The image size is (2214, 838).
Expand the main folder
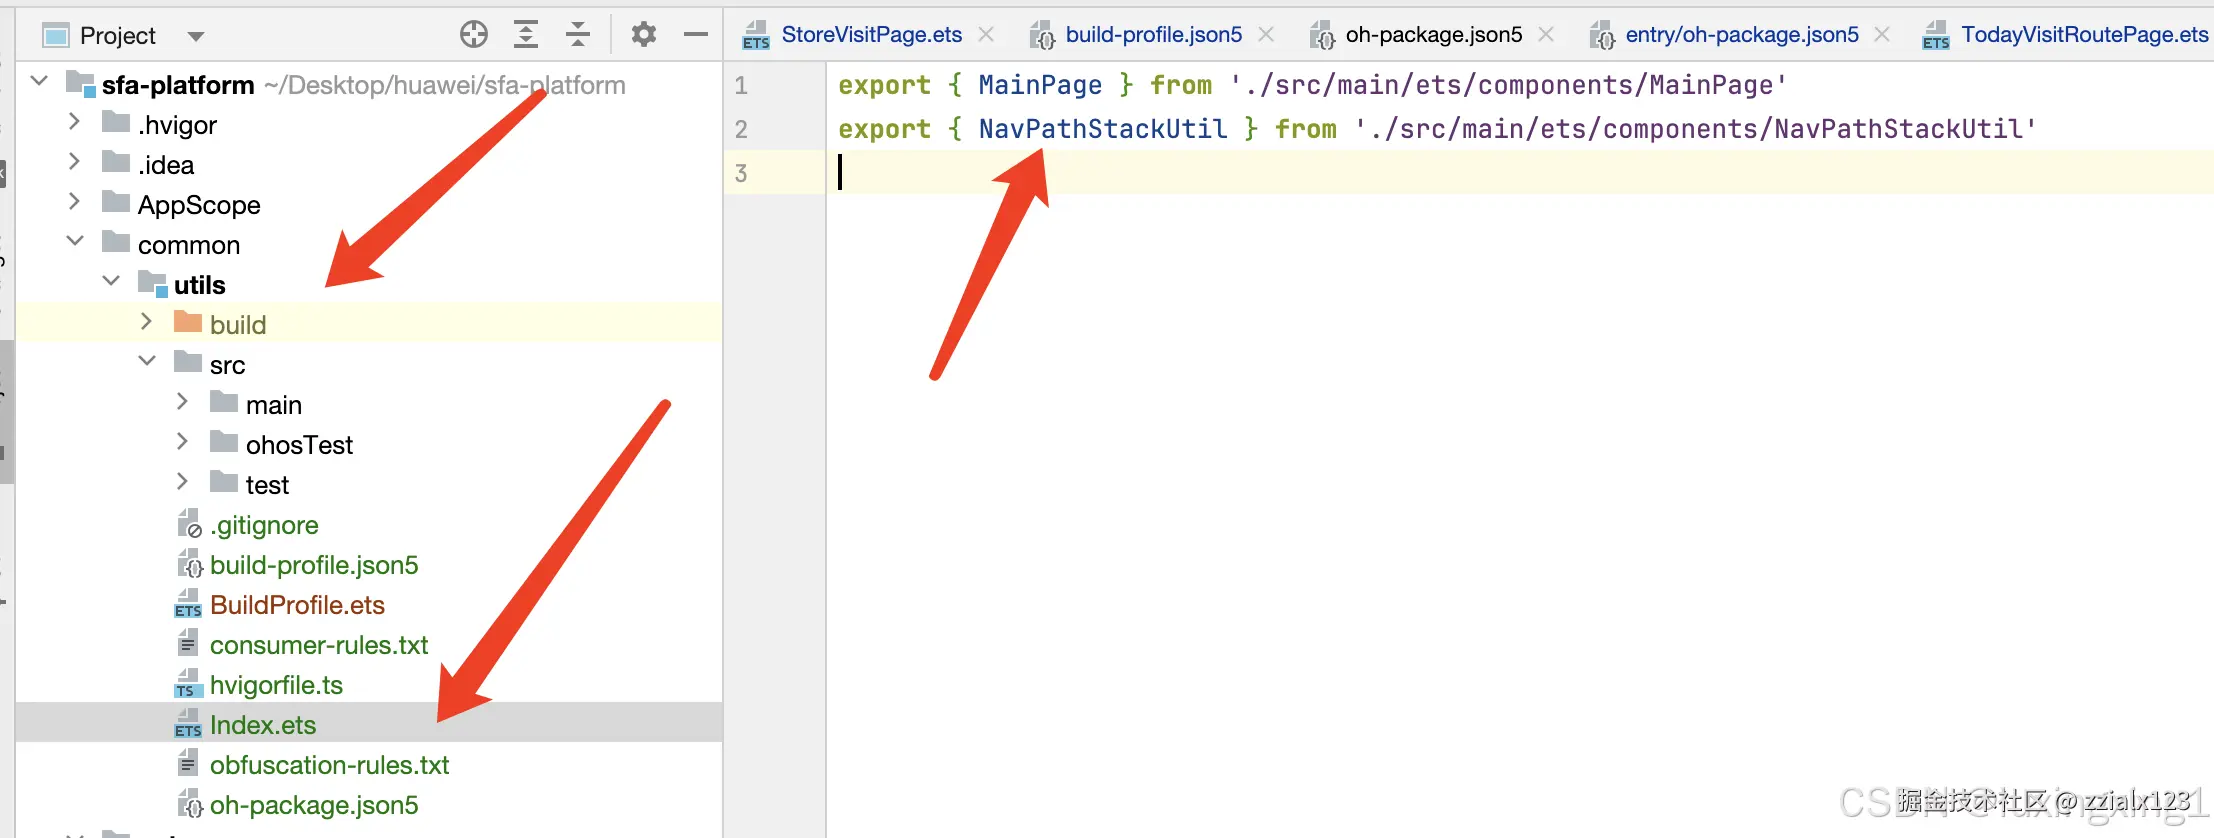pos(182,401)
